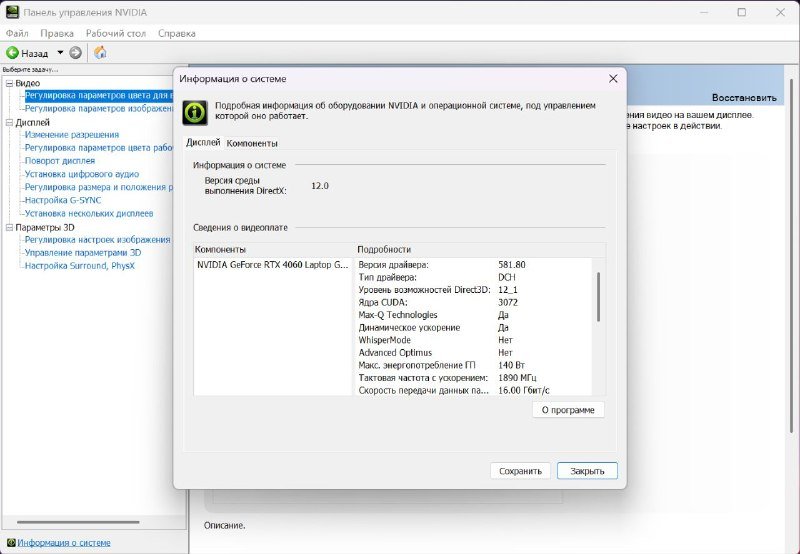Viewport: 800px width, 554px height.
Task: Maximize the NVIDIA control panel window
Action: [x=742, y=12]
